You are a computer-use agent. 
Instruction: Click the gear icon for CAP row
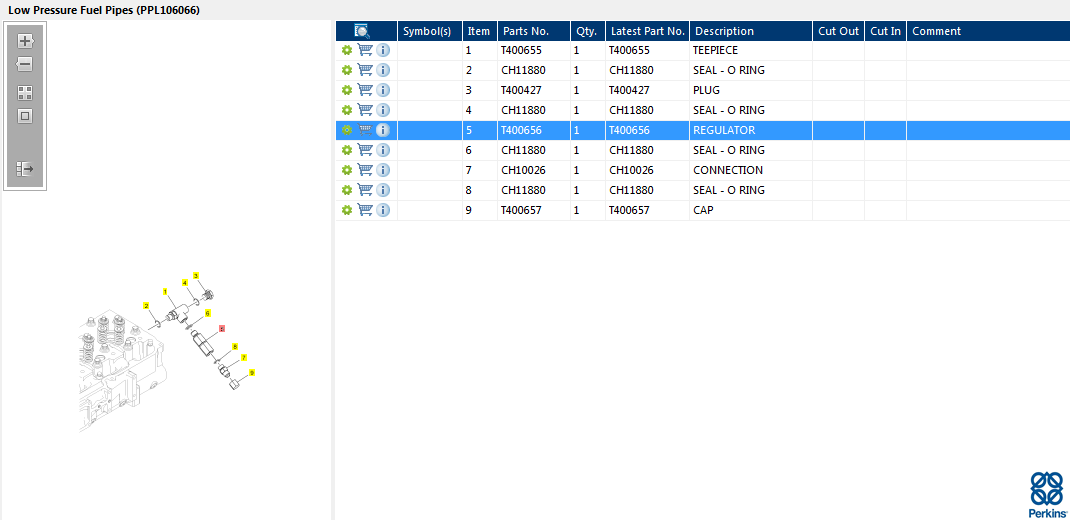coord(347,210)
